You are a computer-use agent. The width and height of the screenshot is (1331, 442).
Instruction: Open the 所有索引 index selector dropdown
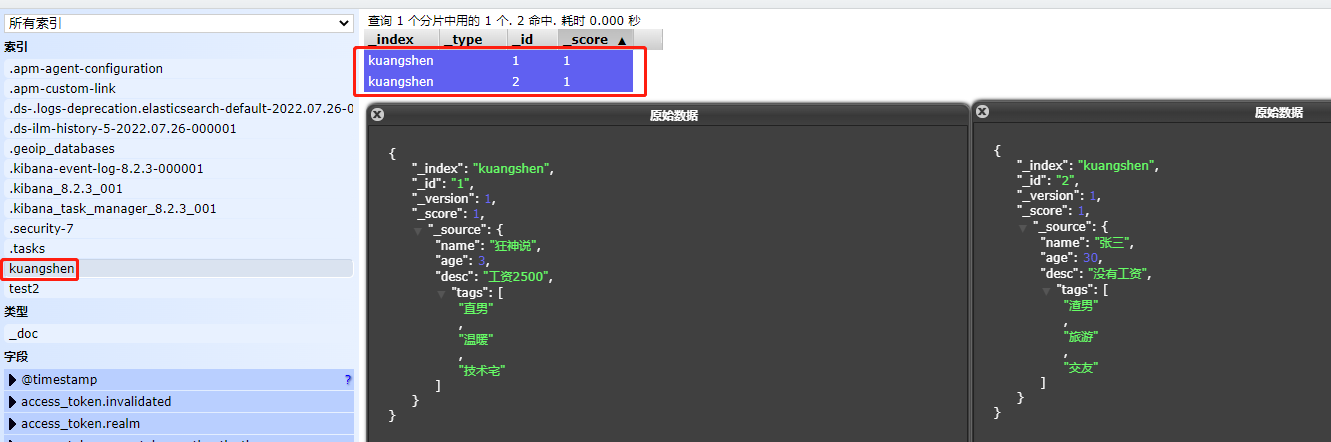point(178,22)
